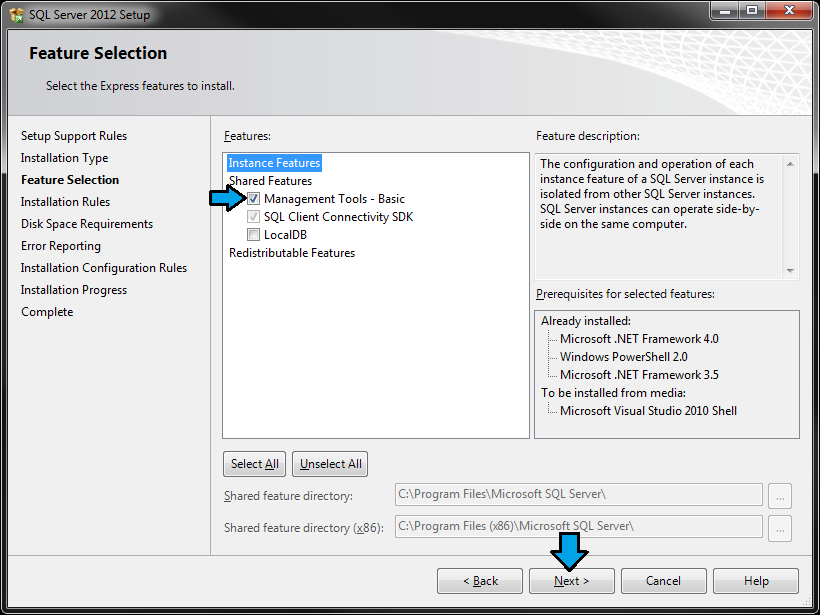The height and width of the screenshot is (615, 820).
Task: Maximize the SQL Server 2012 Setup window
Action: (x=751, y=11)
